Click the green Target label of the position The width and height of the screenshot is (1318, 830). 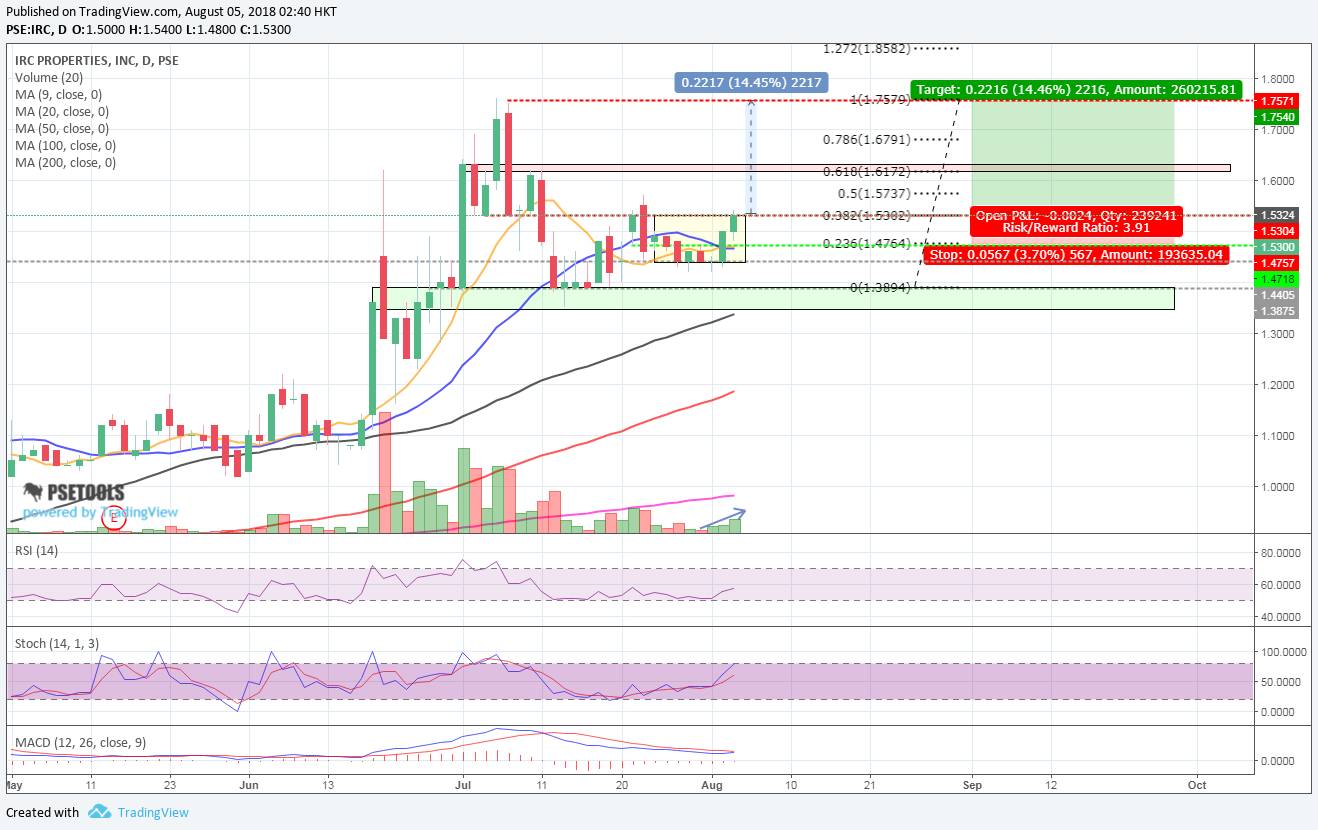point(1077,88)
